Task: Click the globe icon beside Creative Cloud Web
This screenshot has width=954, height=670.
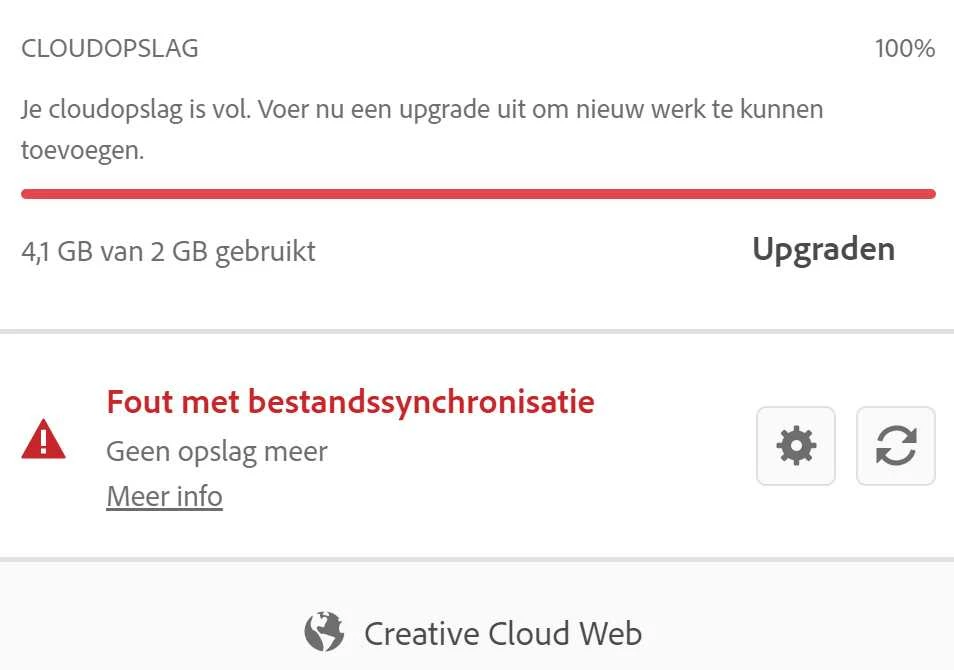Action: tap(324, 632)
